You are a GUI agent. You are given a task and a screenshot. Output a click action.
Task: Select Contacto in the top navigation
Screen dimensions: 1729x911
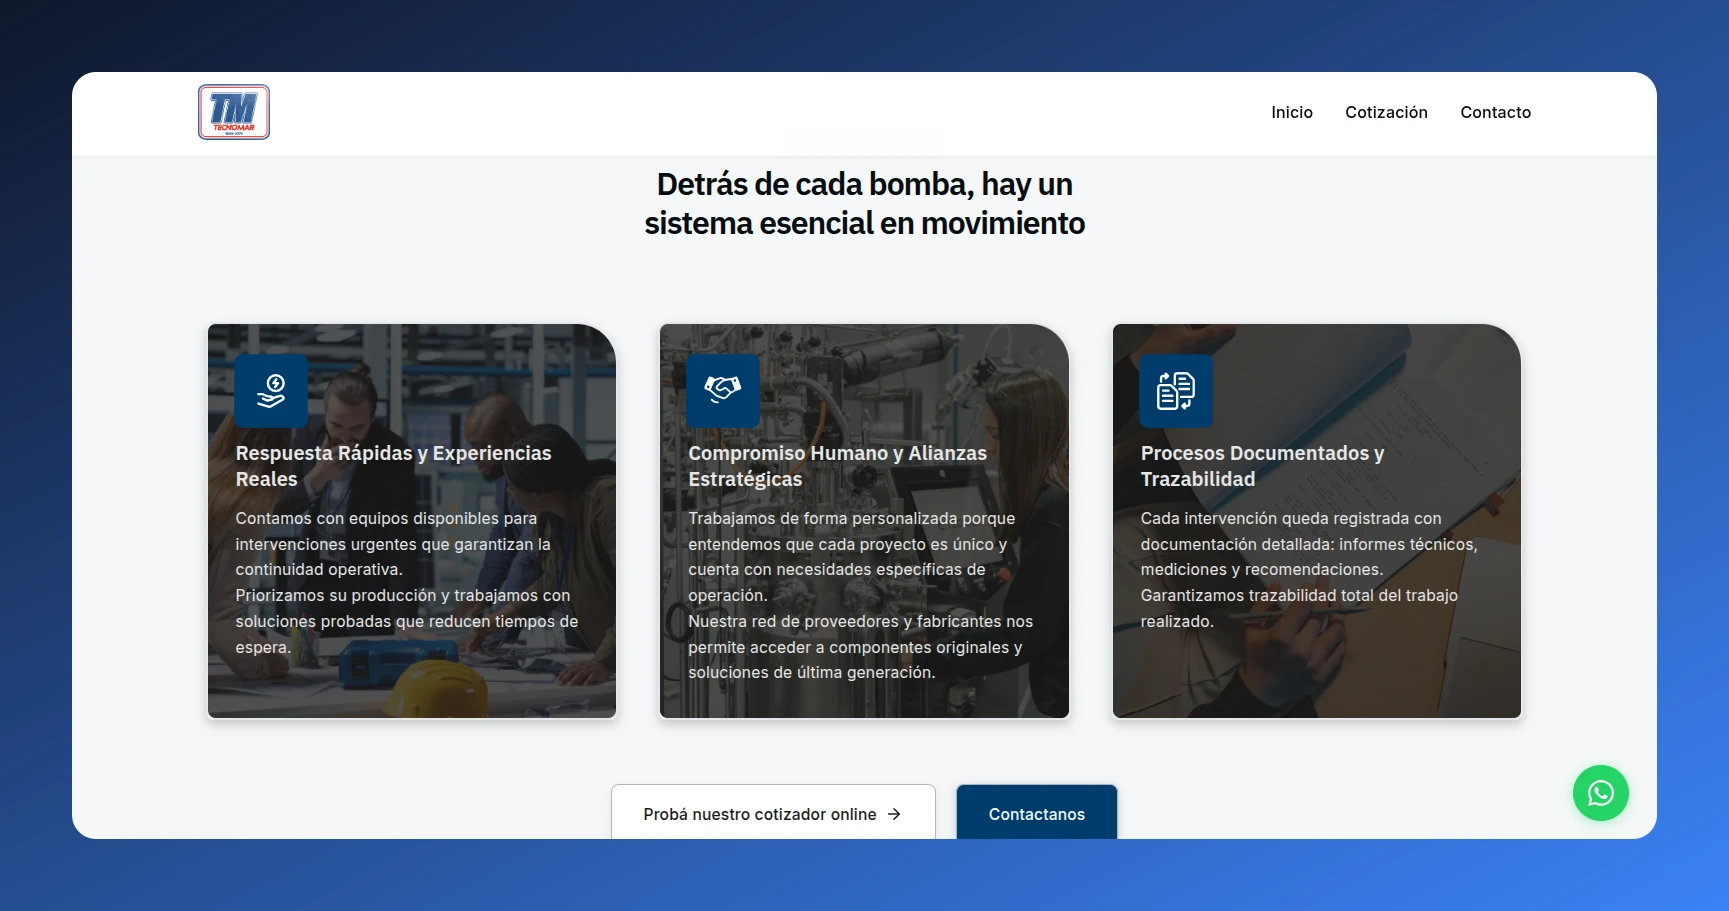tap(1495, 112)
